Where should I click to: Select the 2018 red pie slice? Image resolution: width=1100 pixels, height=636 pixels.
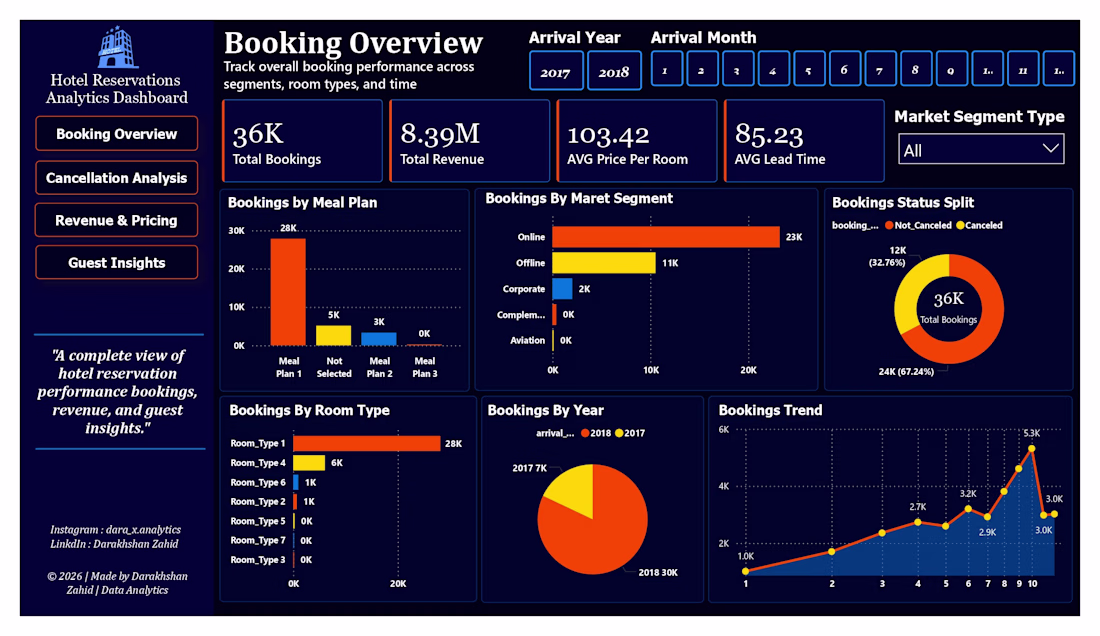pyautogui.click(x=596, y=533)
